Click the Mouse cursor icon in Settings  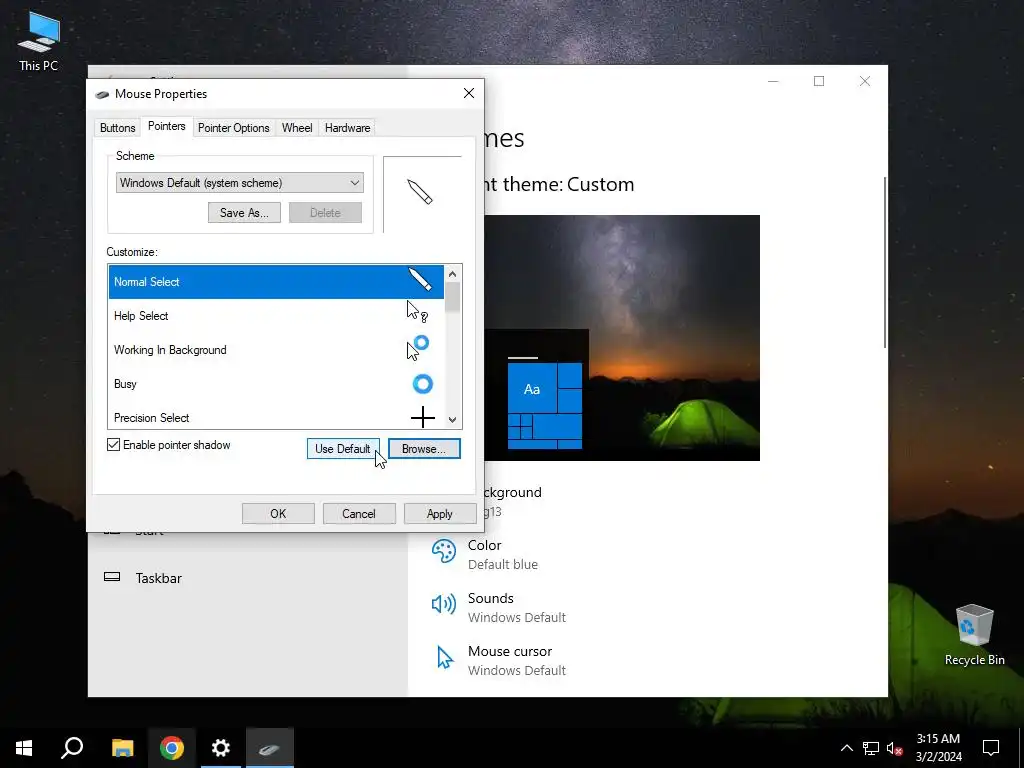click(x=445, y=658)
